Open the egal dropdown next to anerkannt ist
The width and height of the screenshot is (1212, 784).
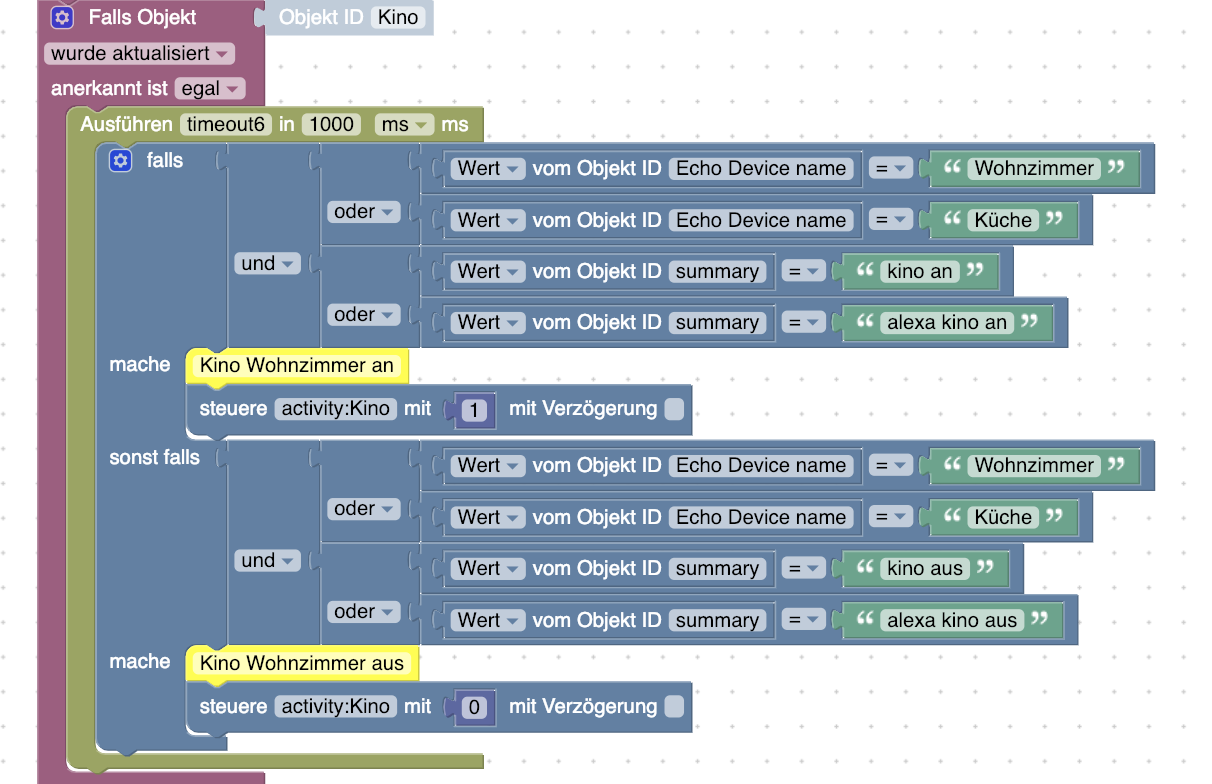coord(209,89)
